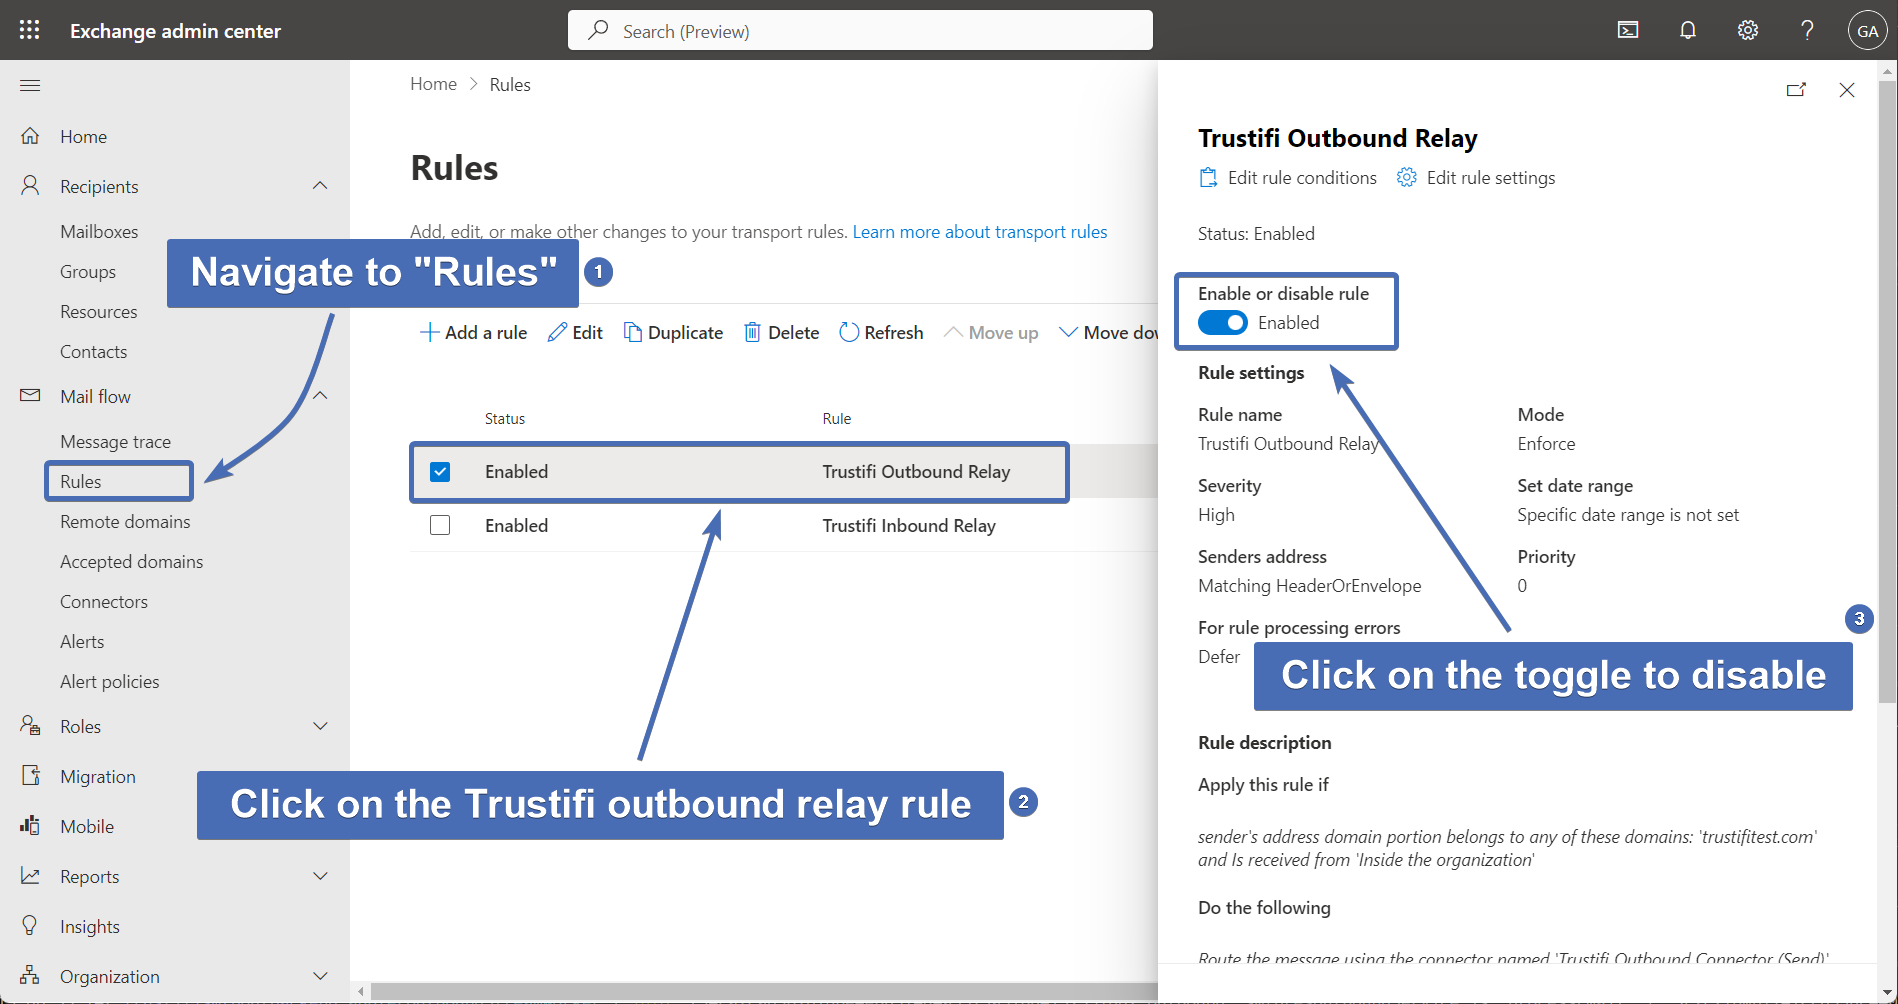Open Cloud Shell terminal icon

(x=1628, y=30)
